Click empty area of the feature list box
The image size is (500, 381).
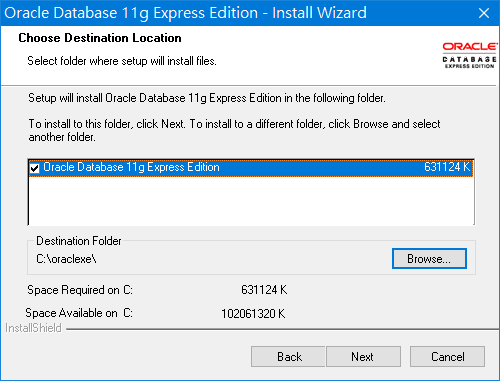[251, 200]
